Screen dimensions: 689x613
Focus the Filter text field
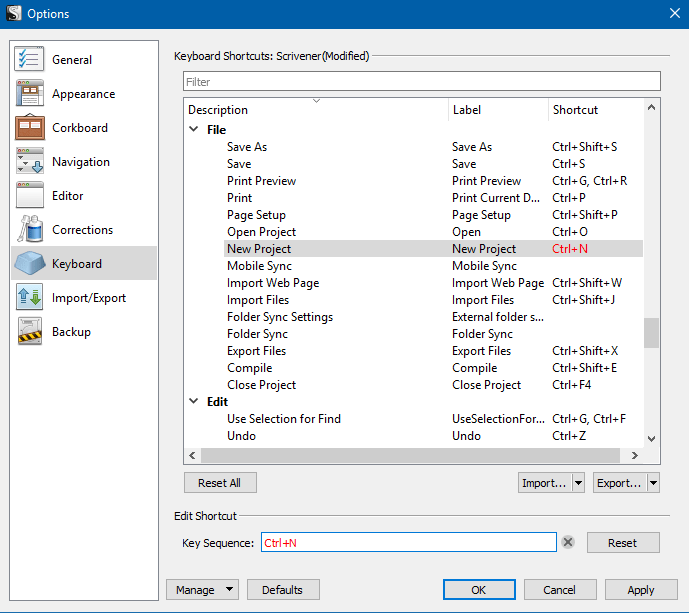pos(421,82)
